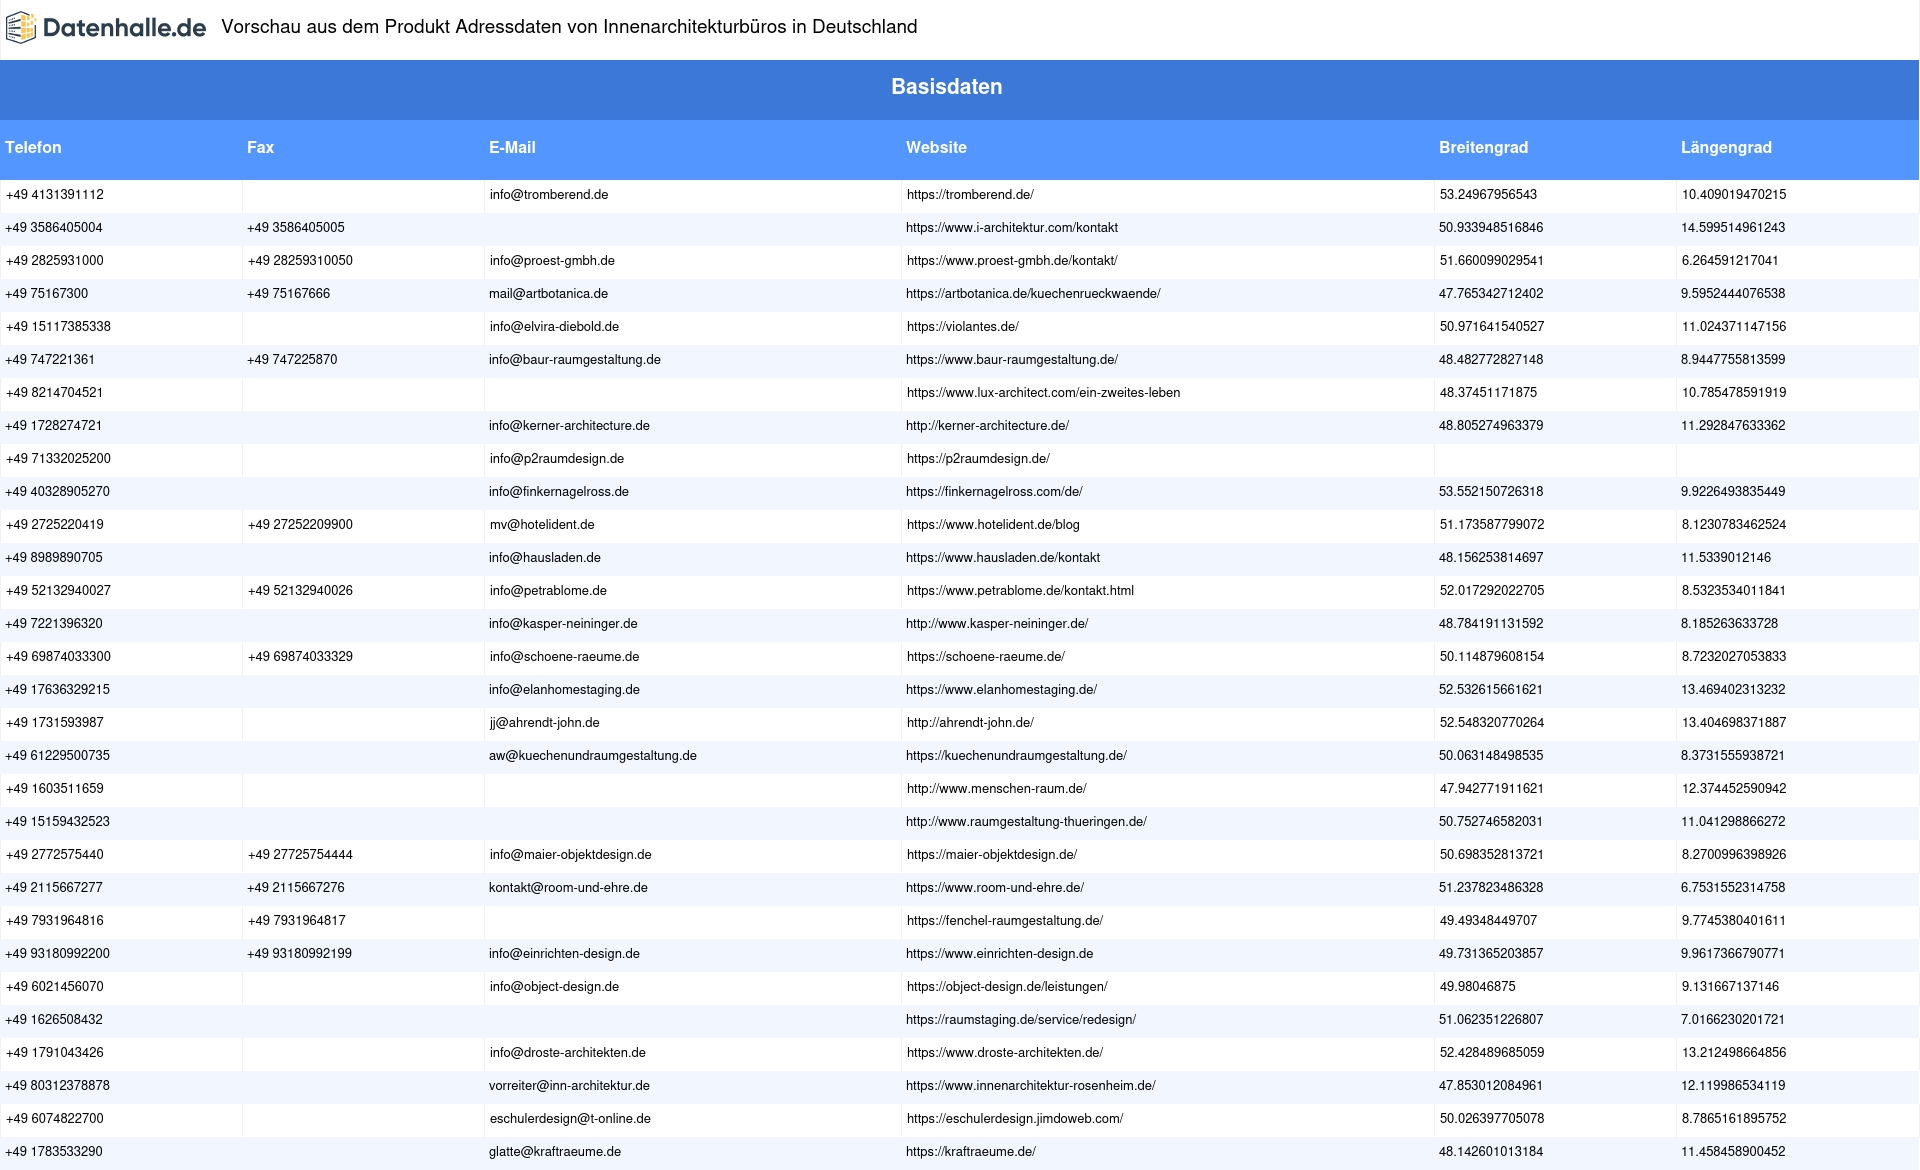Image resolution: width=1920 pixels, height=1170 pixels.
Task: Open the https://kuechenundraumgestaltung.de/ website link
Action: [1016, 756]
